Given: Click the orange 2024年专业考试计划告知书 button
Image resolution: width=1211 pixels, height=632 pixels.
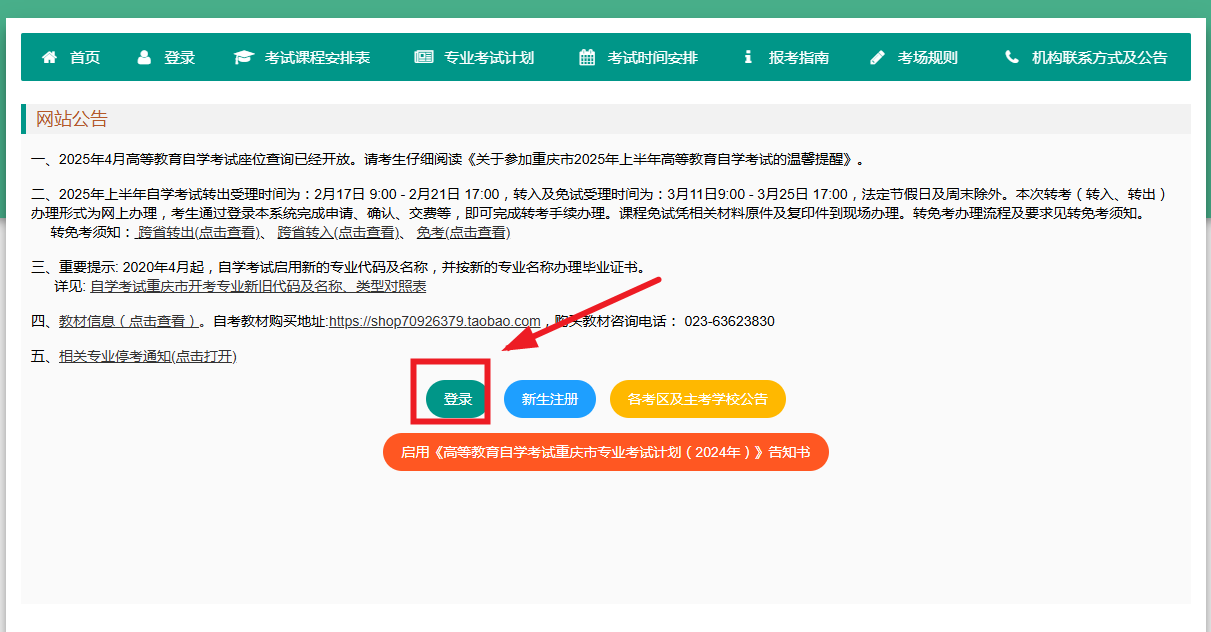Looking at the screenshot, I should pos(605,452).
